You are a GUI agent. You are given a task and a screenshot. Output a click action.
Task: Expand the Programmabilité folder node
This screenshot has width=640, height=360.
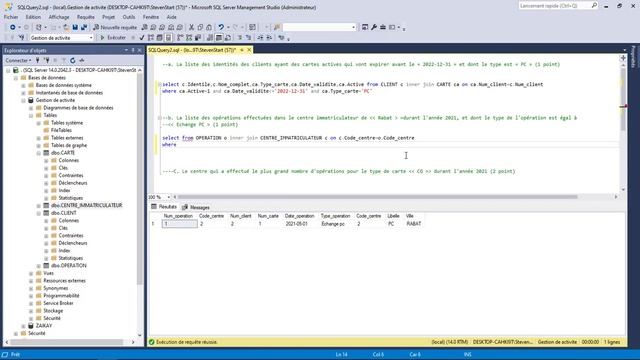[x=31, y=296]
